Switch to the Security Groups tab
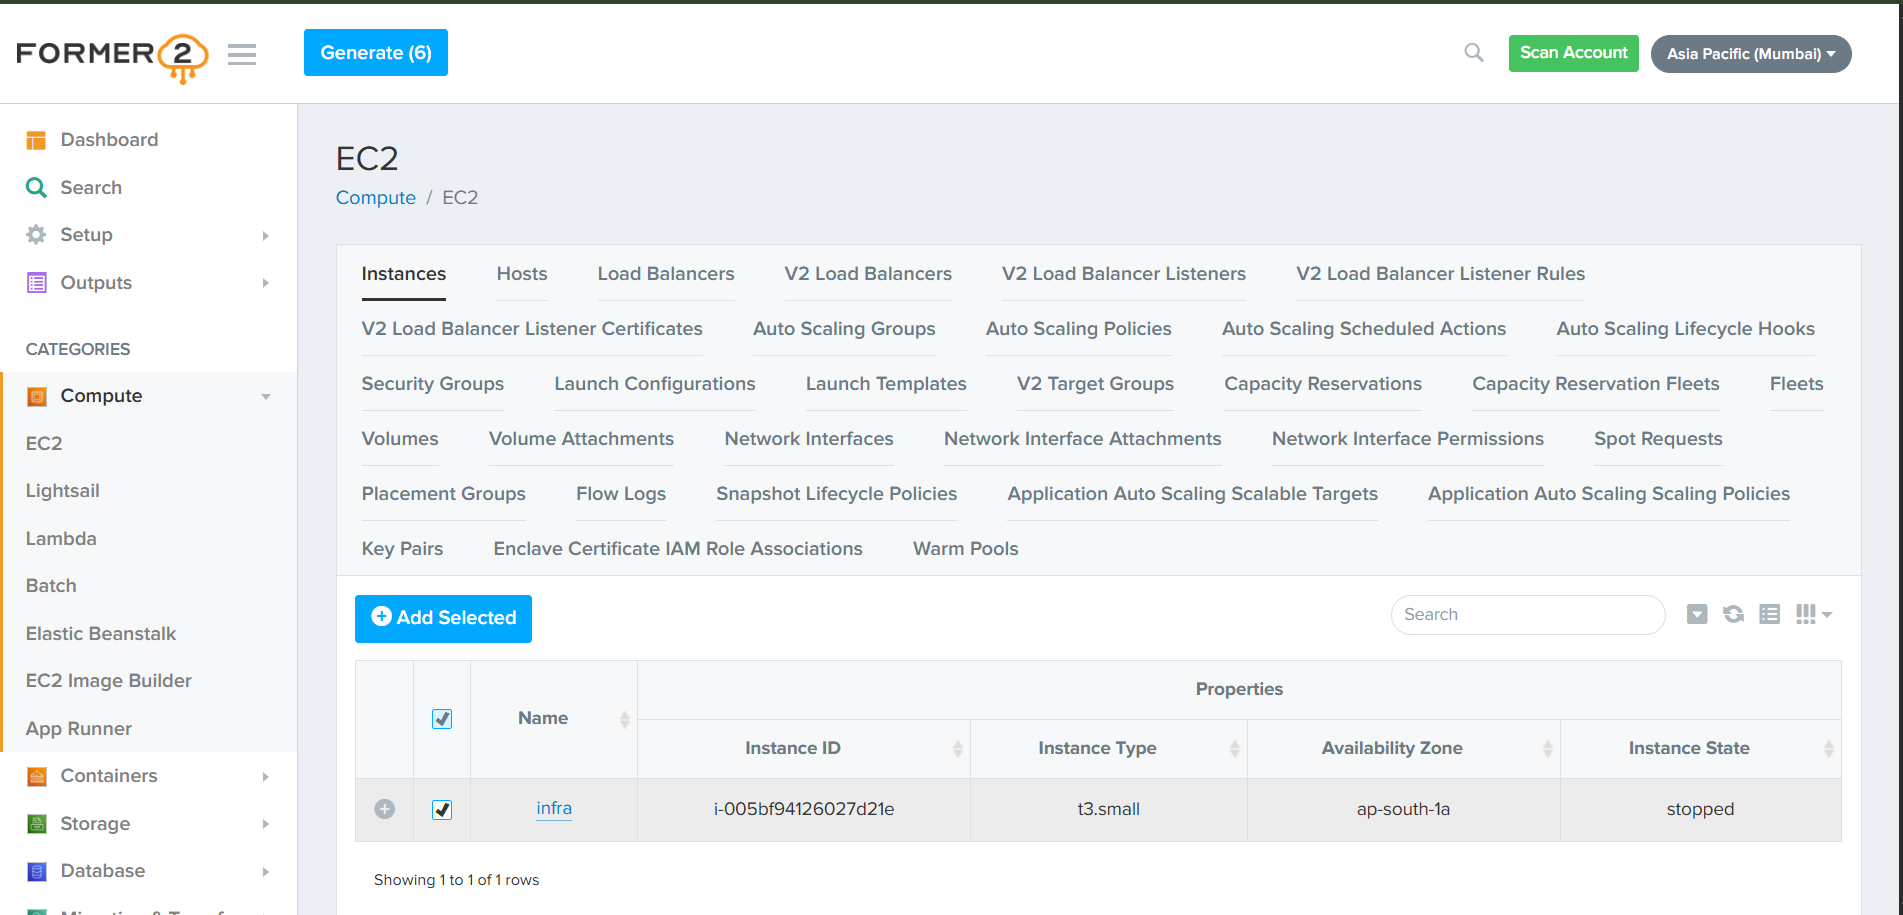 tap(432, 384)
